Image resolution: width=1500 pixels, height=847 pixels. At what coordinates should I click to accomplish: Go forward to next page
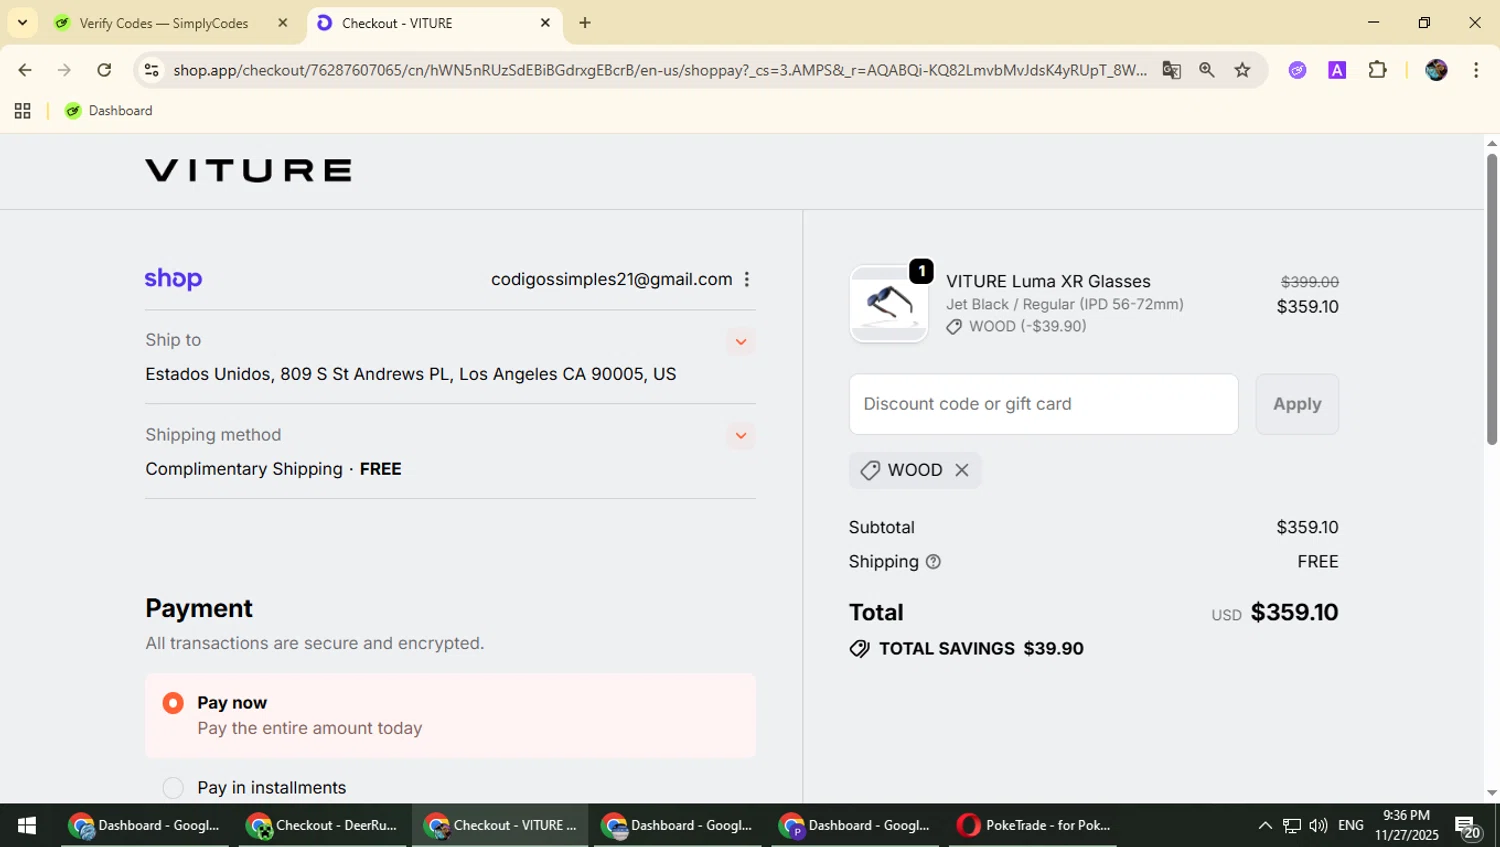tap(64, 70)
